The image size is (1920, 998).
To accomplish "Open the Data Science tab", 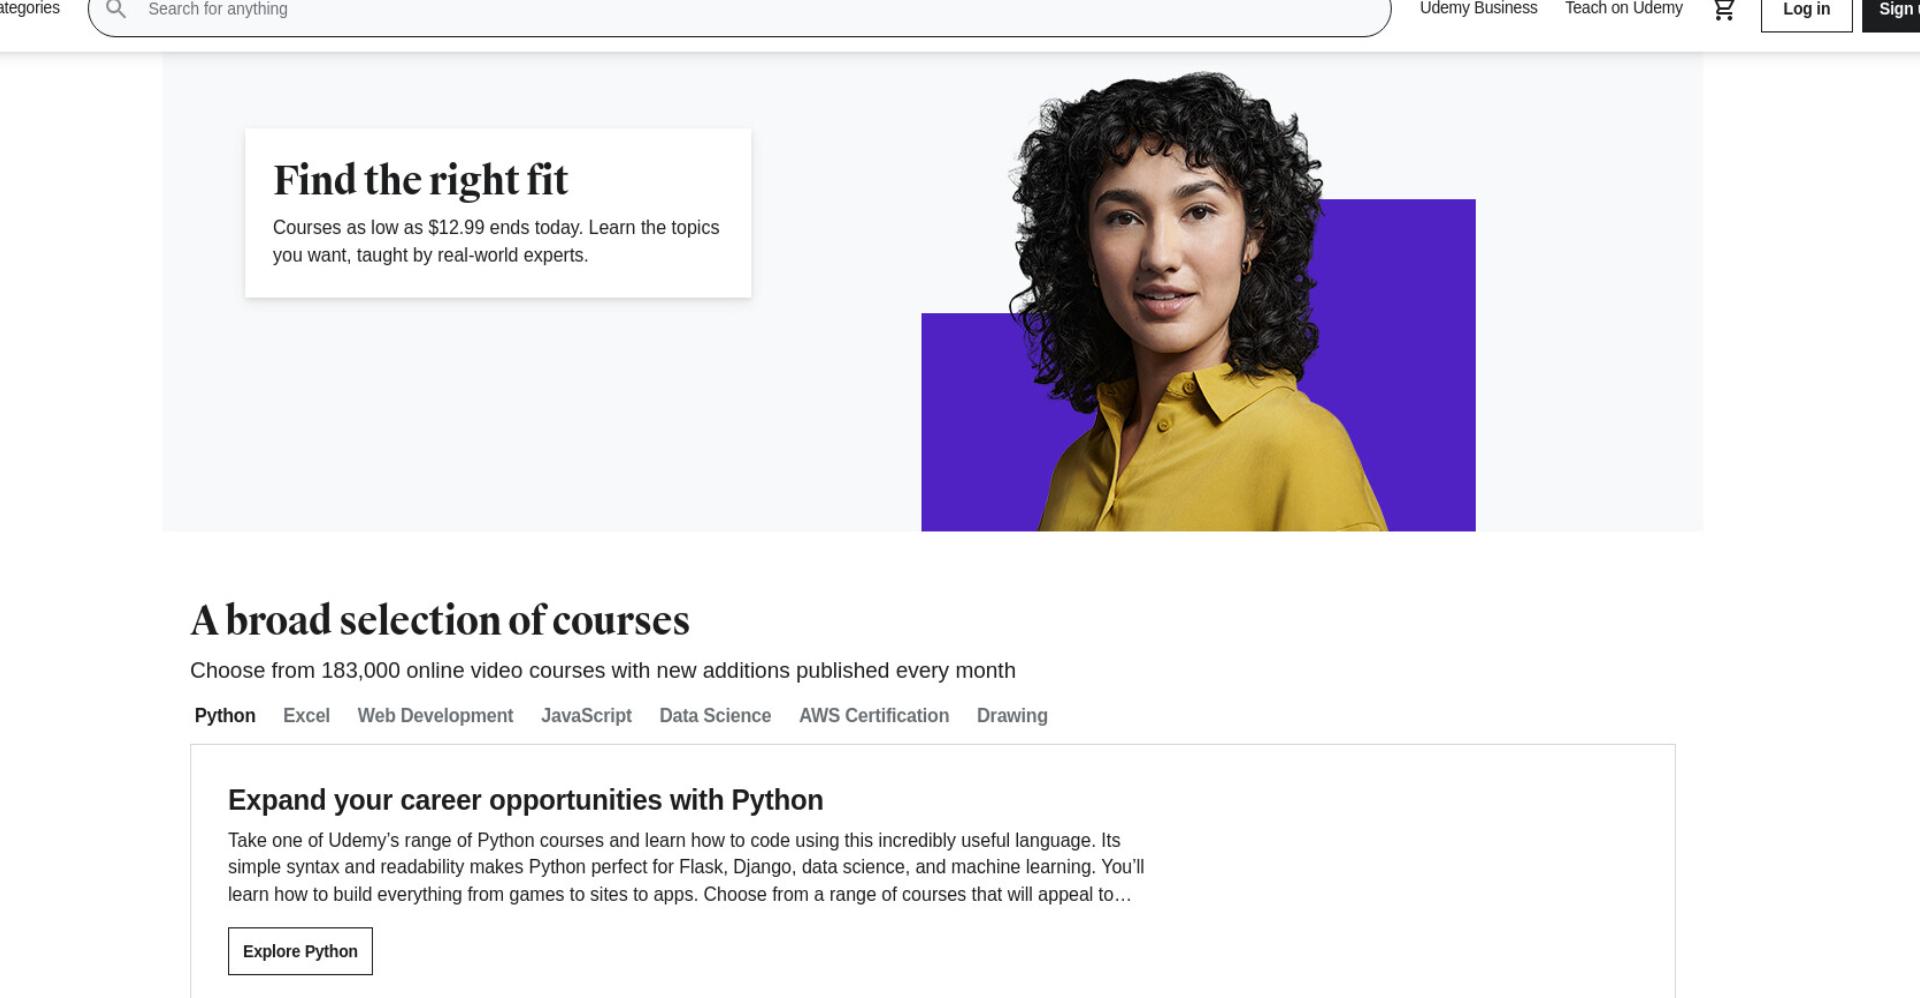I will point(715,716).
